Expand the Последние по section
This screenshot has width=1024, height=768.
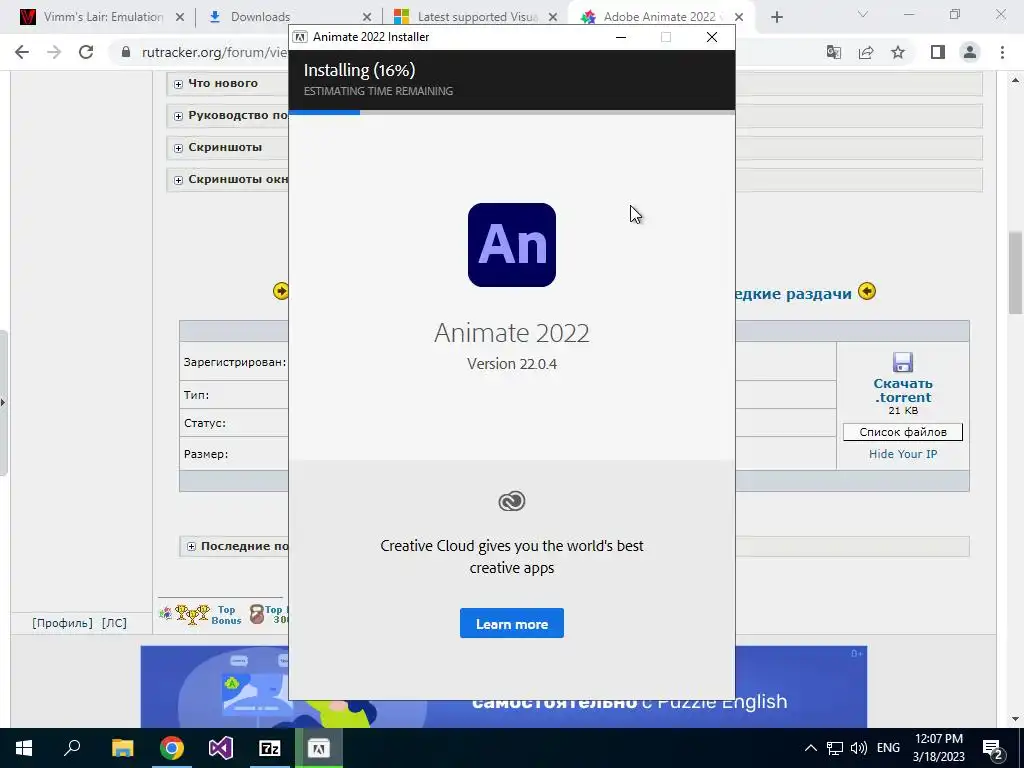tap(191, 547)
